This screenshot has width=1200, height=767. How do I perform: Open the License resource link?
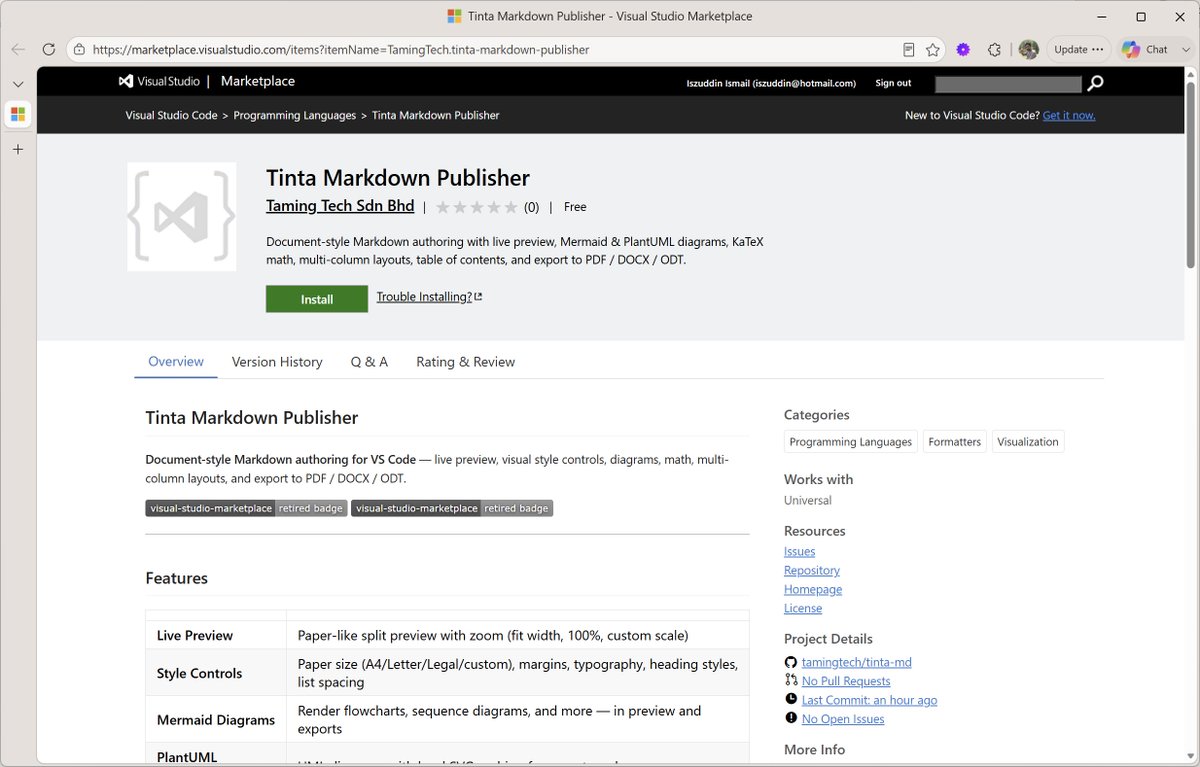(803, 608)
